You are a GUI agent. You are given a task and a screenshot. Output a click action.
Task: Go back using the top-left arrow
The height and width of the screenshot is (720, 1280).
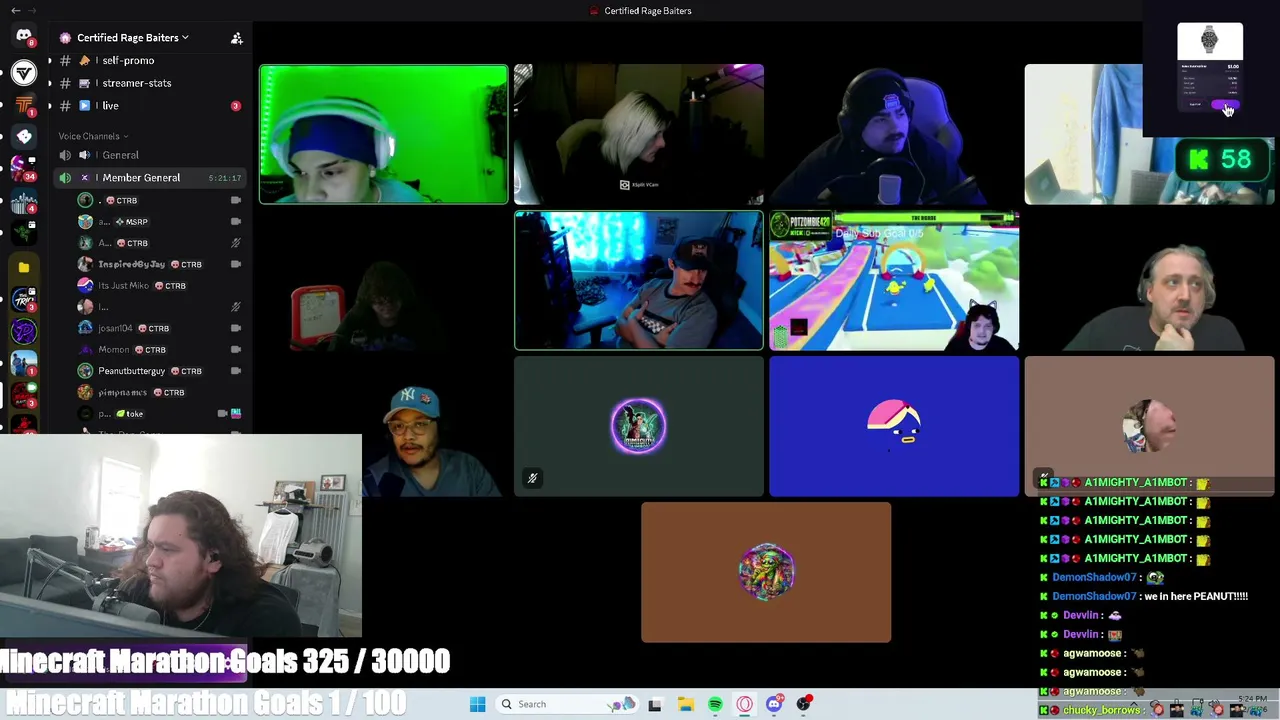(15, 10)
